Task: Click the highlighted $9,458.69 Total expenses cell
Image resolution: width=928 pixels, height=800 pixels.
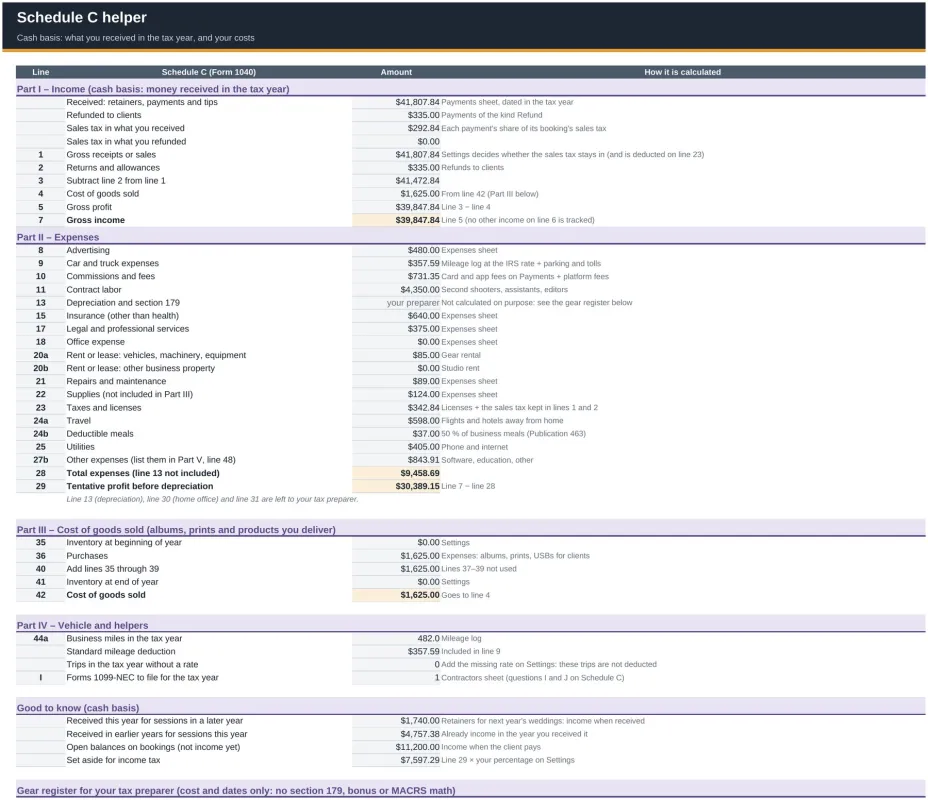Action: [x=396, y=473]
